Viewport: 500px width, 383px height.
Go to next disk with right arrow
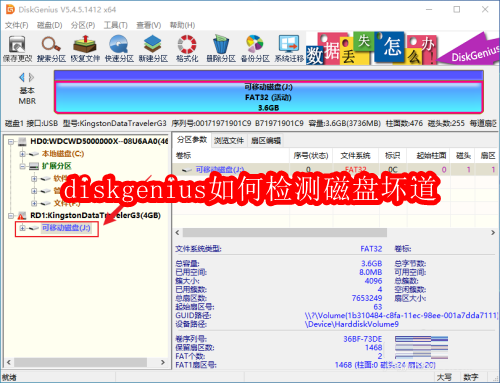click(31, 77)
